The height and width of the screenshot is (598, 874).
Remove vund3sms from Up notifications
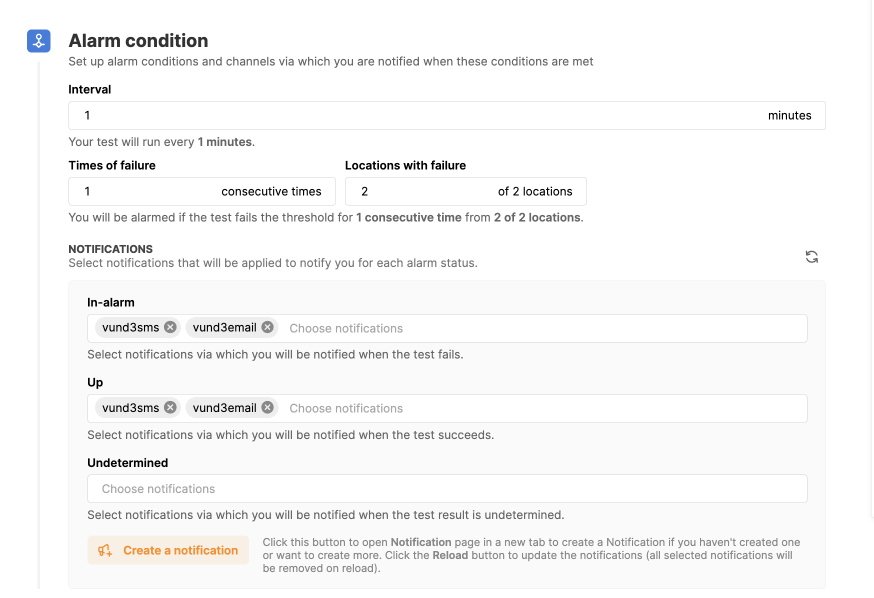tap(170, 407)
